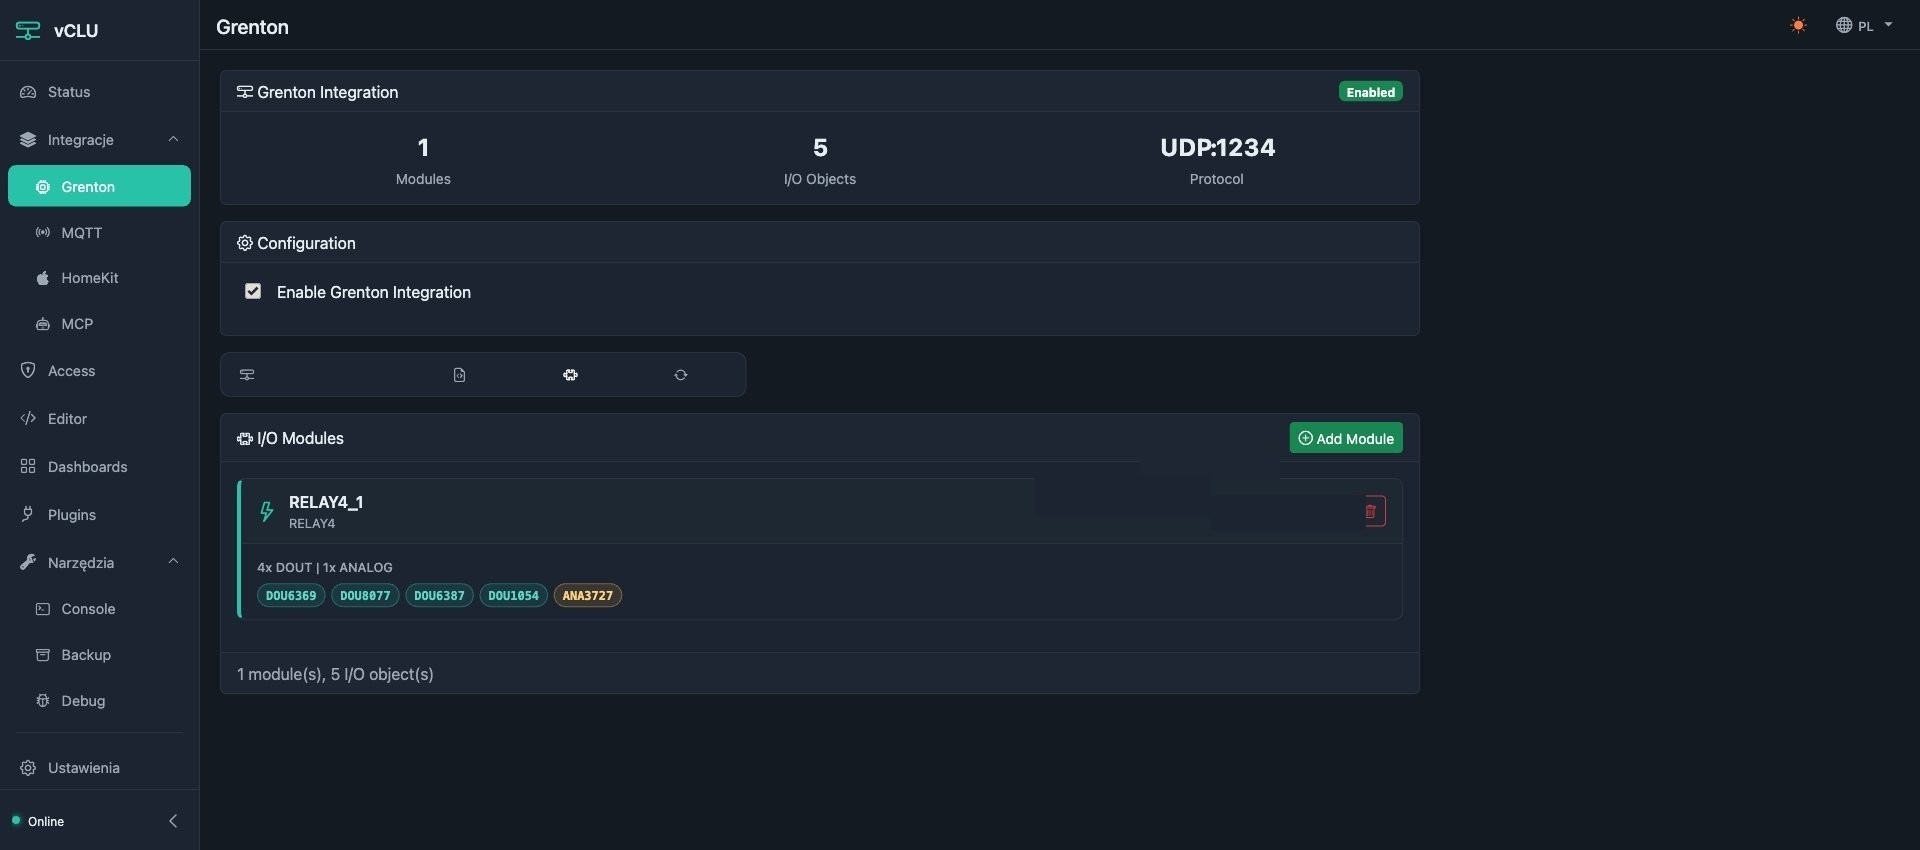
Task: Switch to the network server tab icon
Action: [247, 375]
